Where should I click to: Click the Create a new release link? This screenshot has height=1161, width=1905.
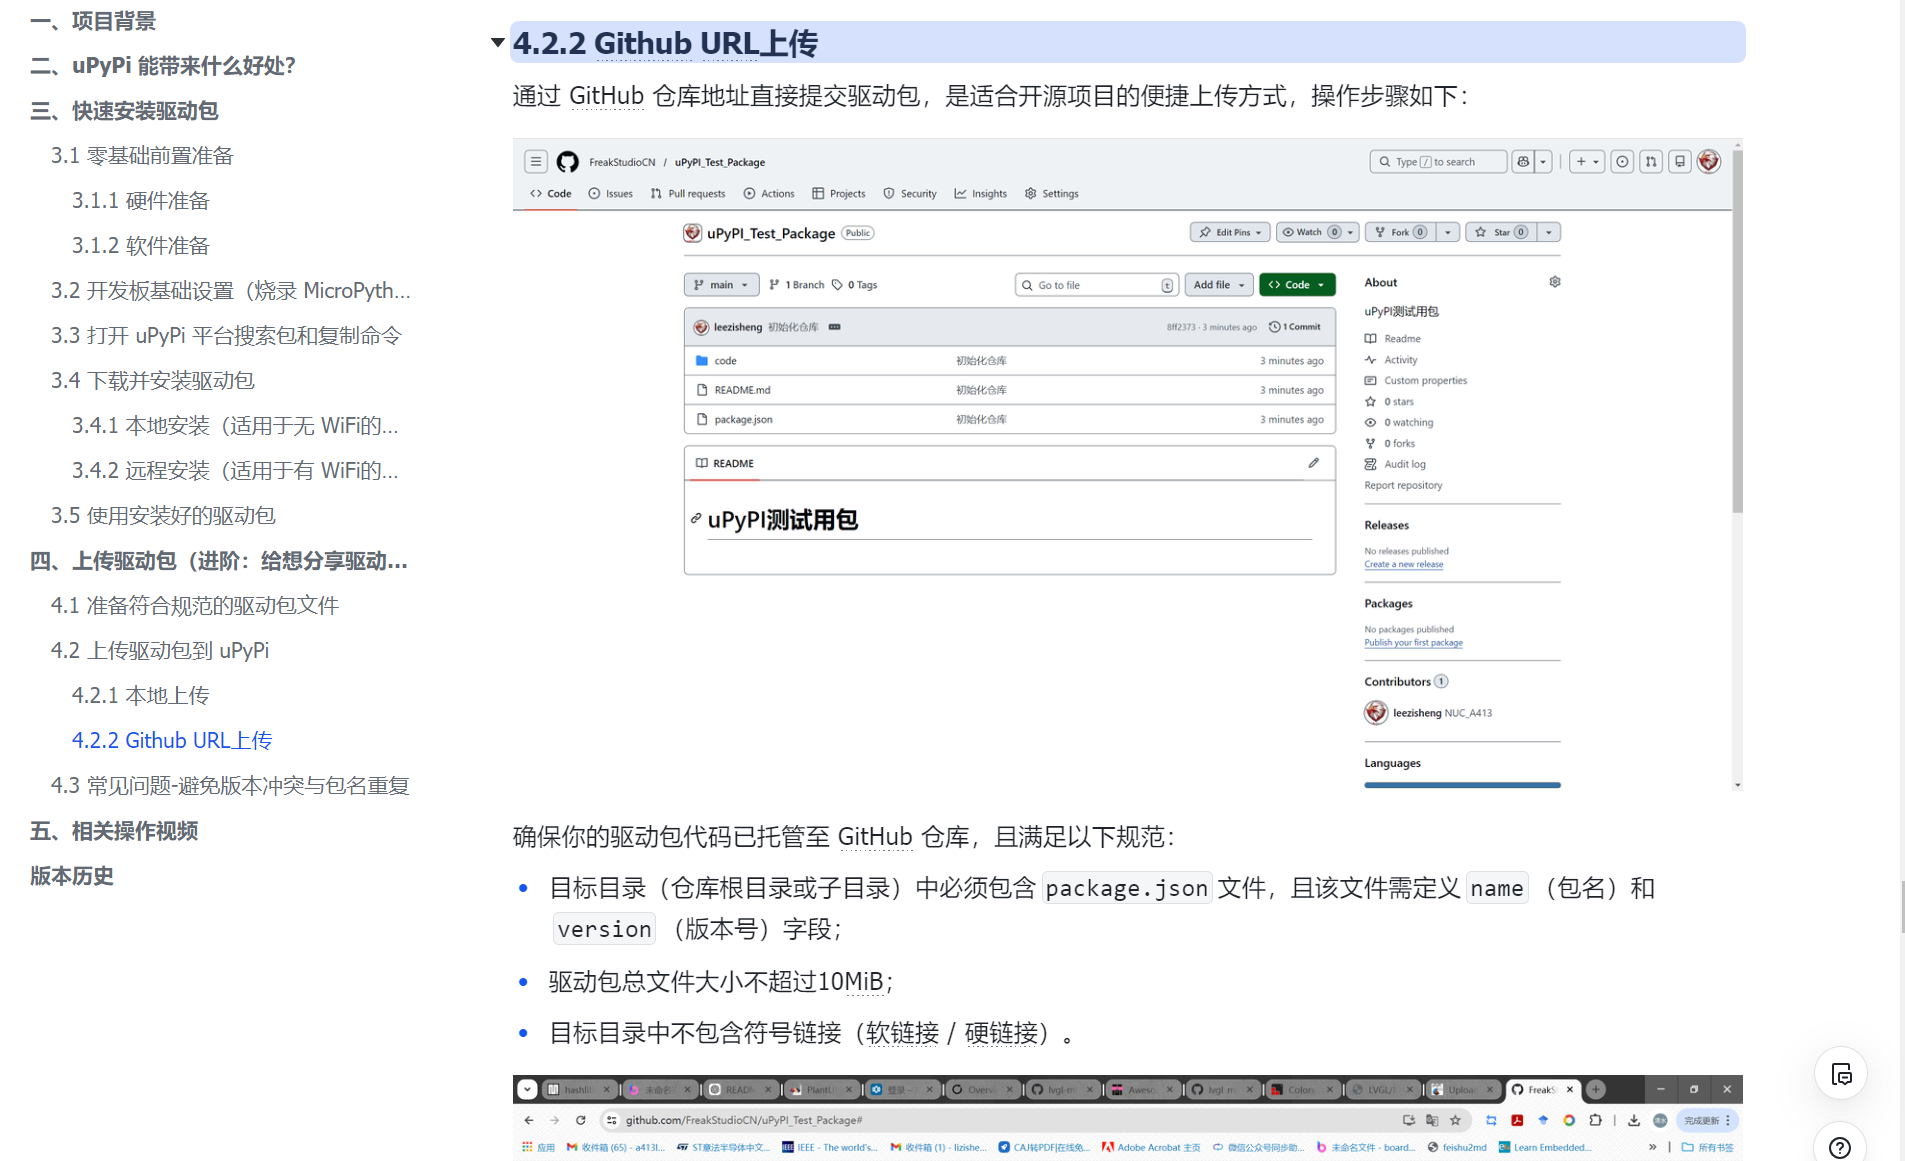click(x=1403, y=564)
